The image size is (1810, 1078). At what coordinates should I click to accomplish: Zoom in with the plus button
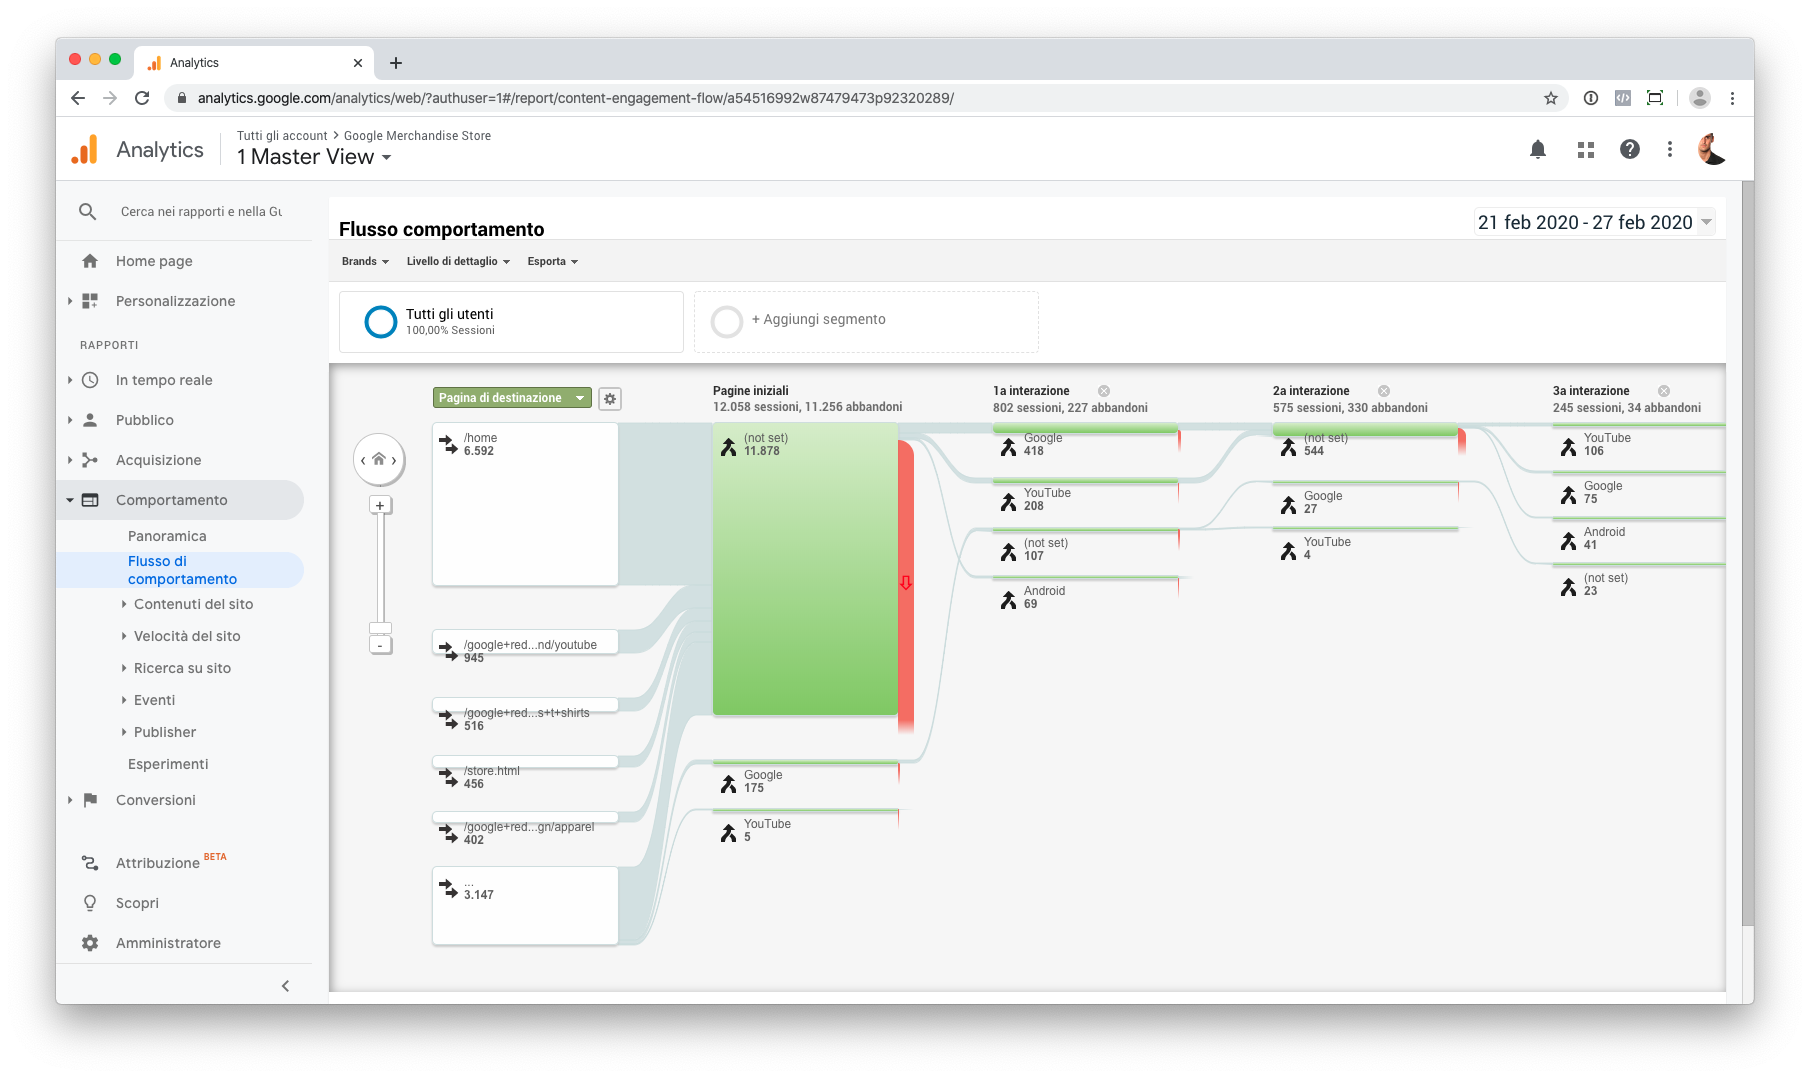click(380, 505)
